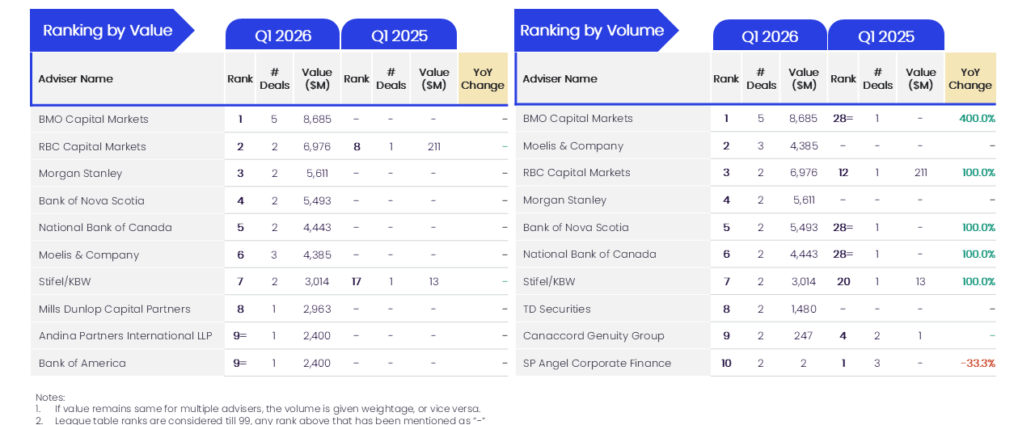Click the green 400.0% YoY change value
This screenshot has width=1035, height=425.
[x=976, y=119]
